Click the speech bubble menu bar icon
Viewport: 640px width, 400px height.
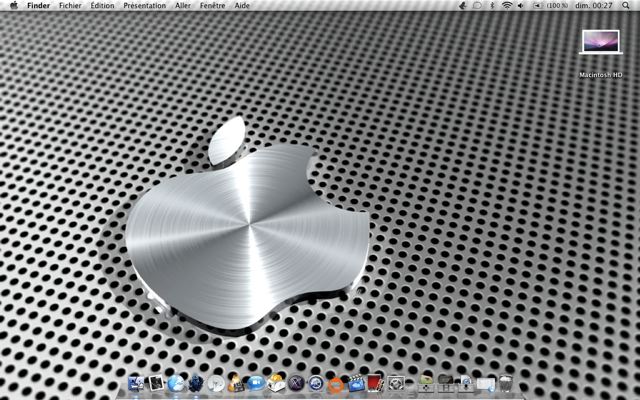pos(477,6)
